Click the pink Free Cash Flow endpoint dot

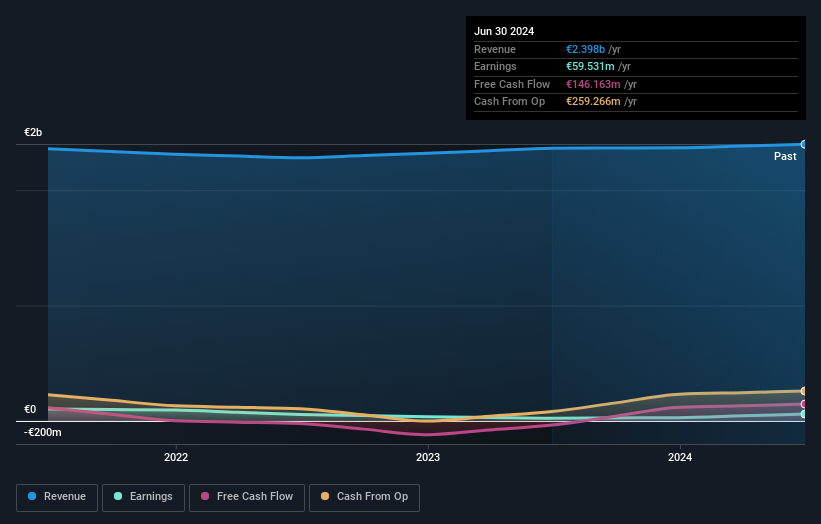pyautogui.click(x=803, y=404)
